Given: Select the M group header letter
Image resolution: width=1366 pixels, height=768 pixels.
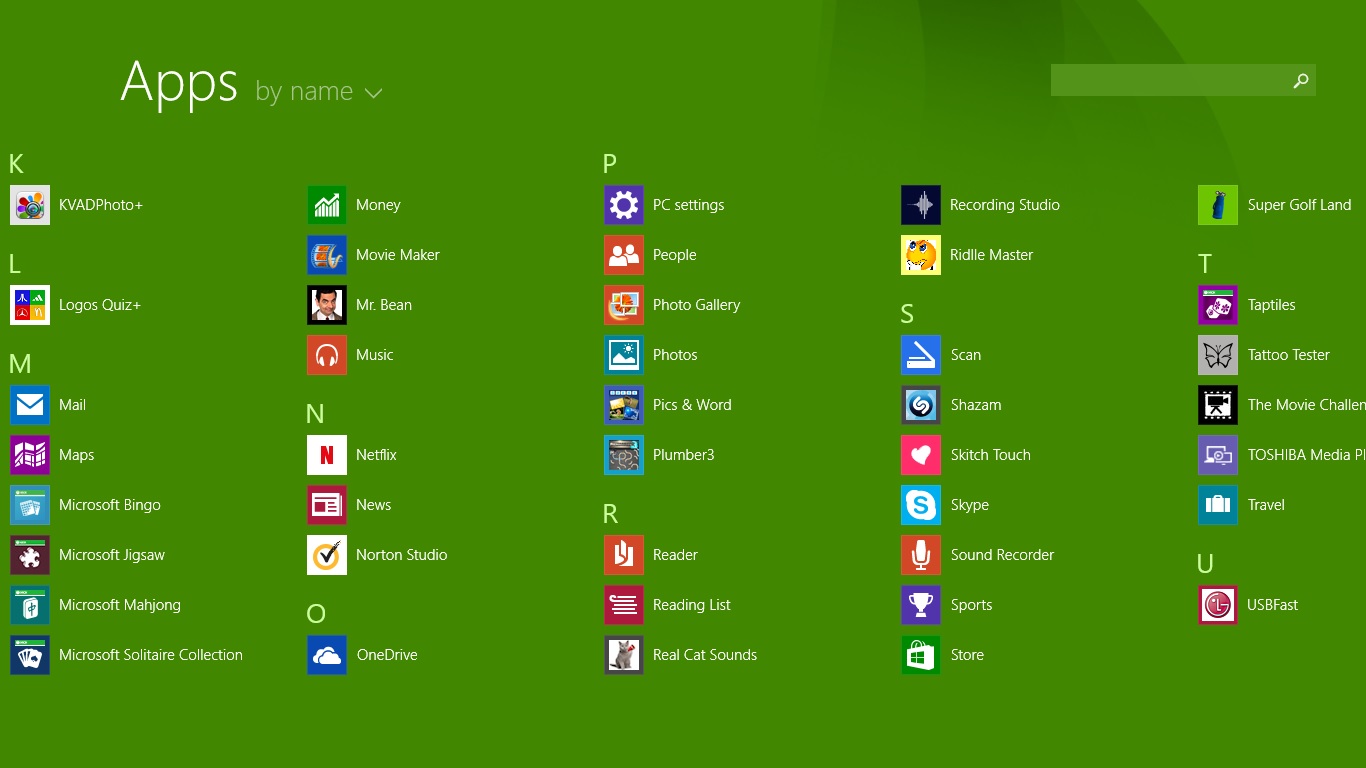Looking at the screenshot, I should [x=20, y=364].
